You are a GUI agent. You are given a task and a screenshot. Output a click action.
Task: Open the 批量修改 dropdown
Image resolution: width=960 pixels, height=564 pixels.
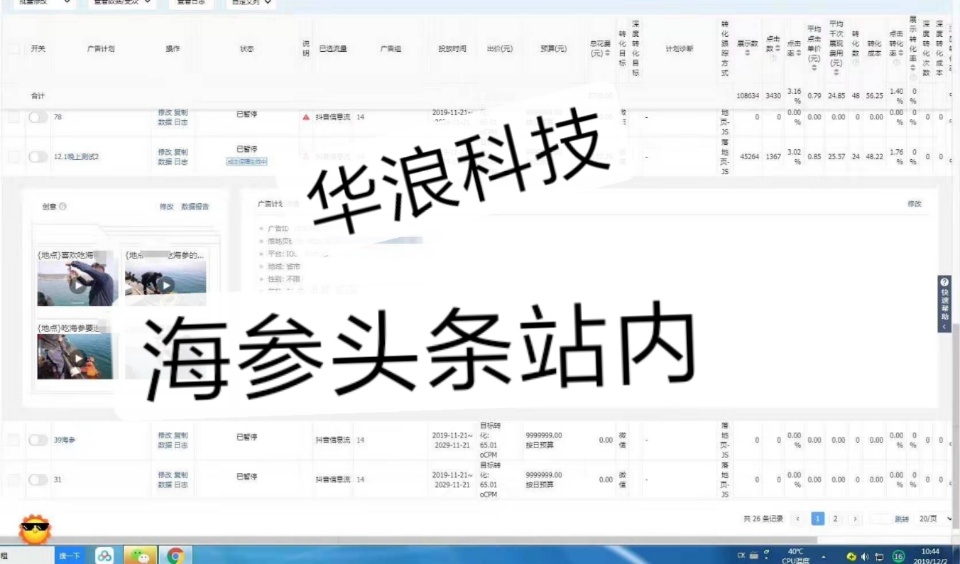pos(44,2)
